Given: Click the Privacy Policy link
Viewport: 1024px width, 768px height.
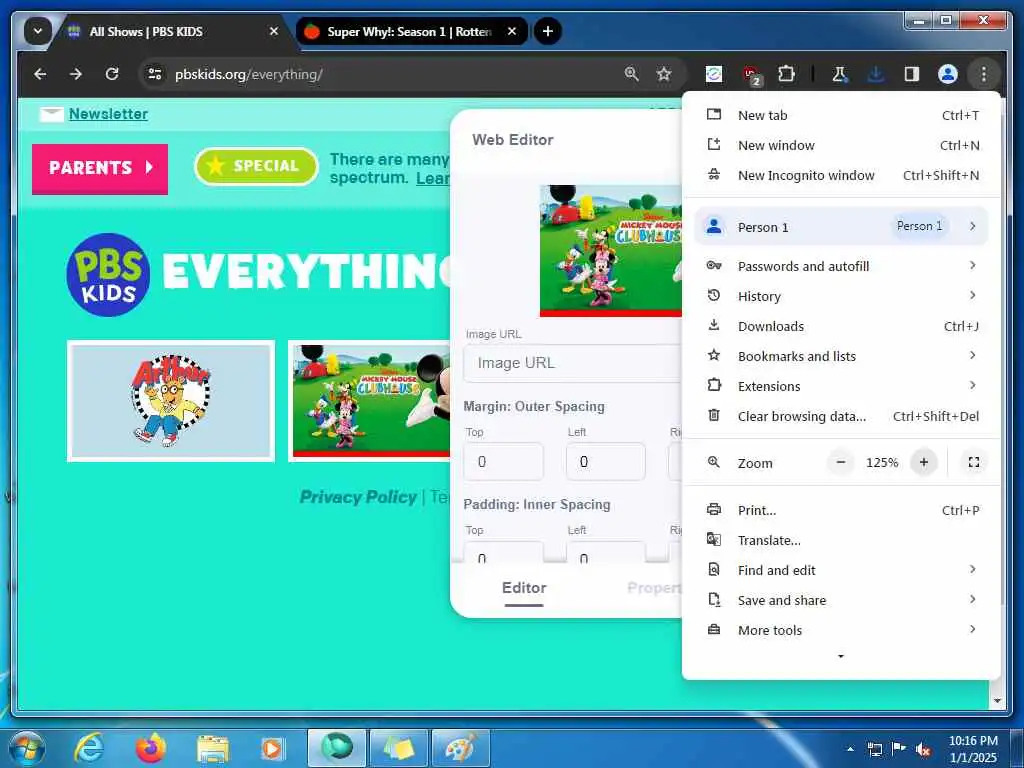Looking at the screenshot, I should pyautogui.click(x=357, y=497).
